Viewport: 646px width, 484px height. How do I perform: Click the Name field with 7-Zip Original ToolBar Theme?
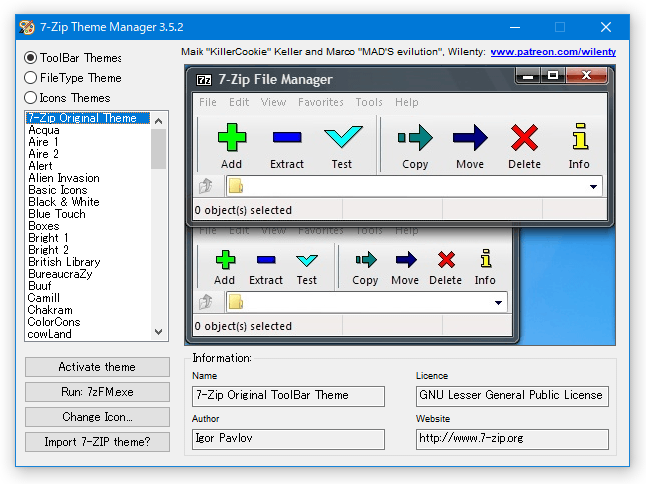tap(288, 396)
